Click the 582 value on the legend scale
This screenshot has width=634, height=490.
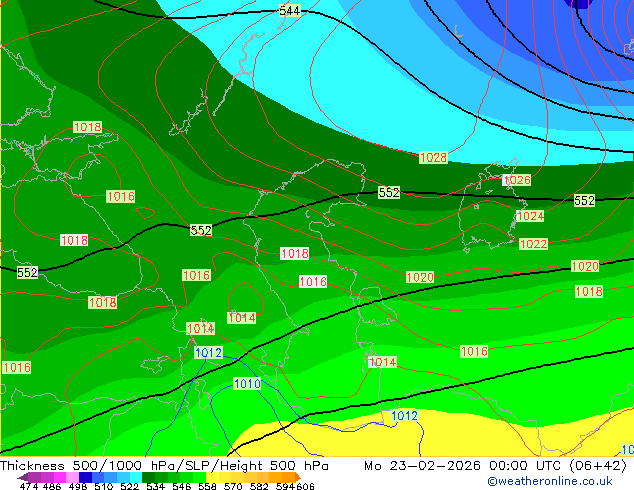[259, 486]
